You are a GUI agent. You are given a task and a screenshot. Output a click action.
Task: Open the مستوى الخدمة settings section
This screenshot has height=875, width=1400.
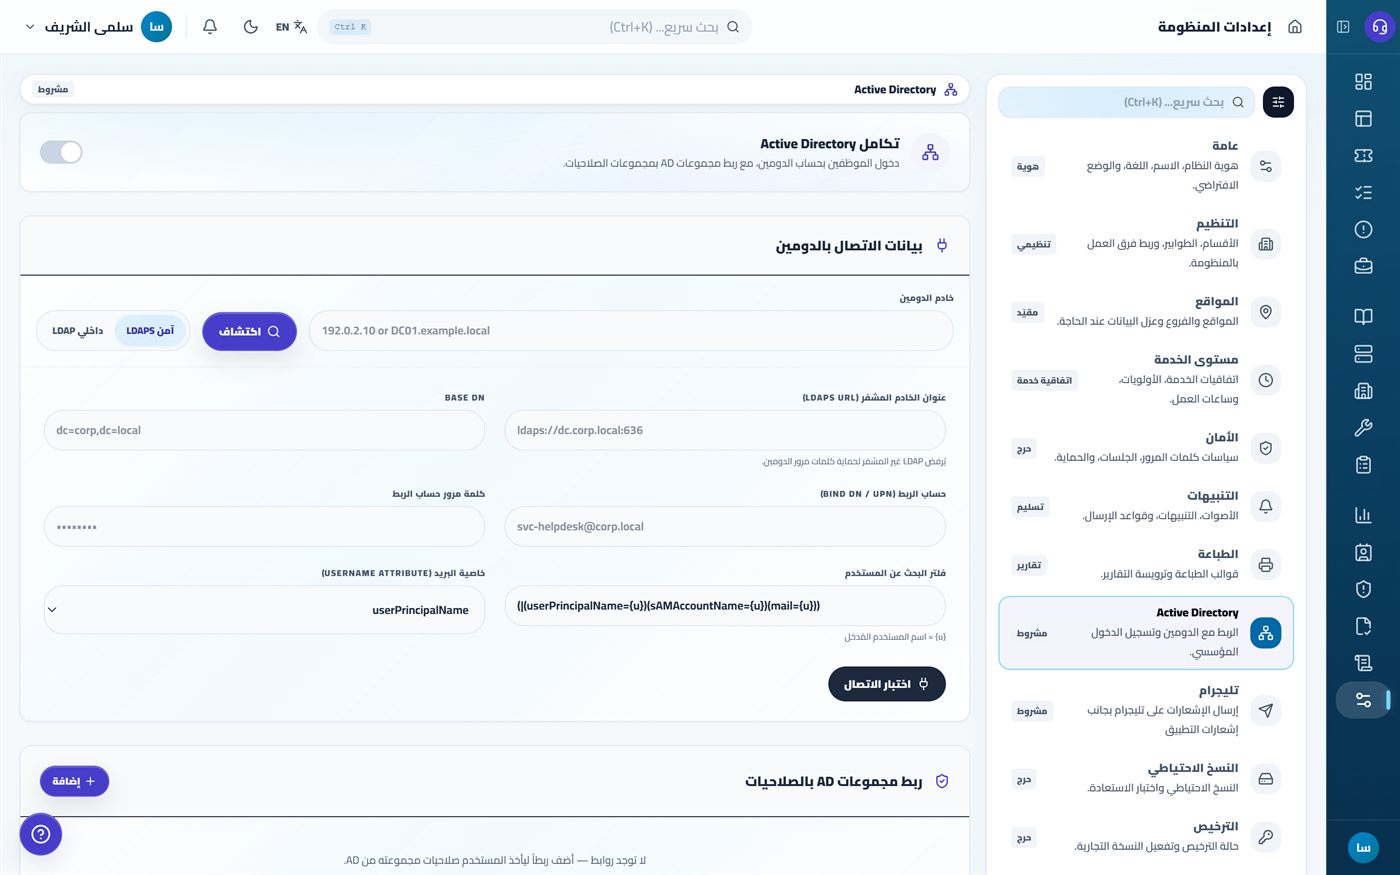tap(1146, 380)
